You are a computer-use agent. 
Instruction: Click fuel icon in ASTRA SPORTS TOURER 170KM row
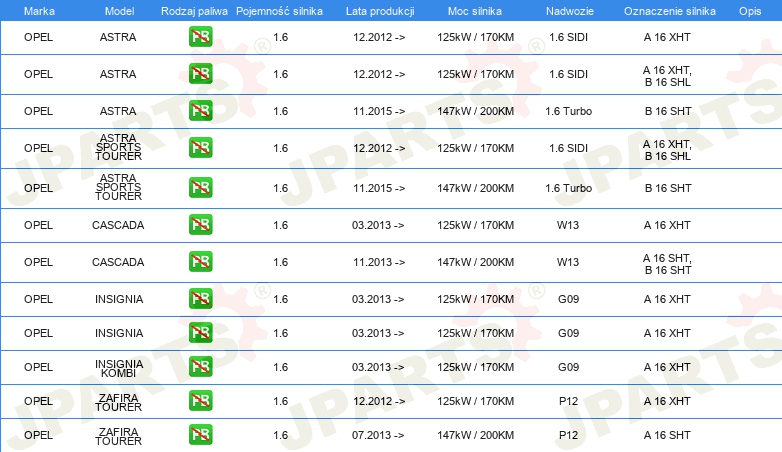tap(200, 148)
